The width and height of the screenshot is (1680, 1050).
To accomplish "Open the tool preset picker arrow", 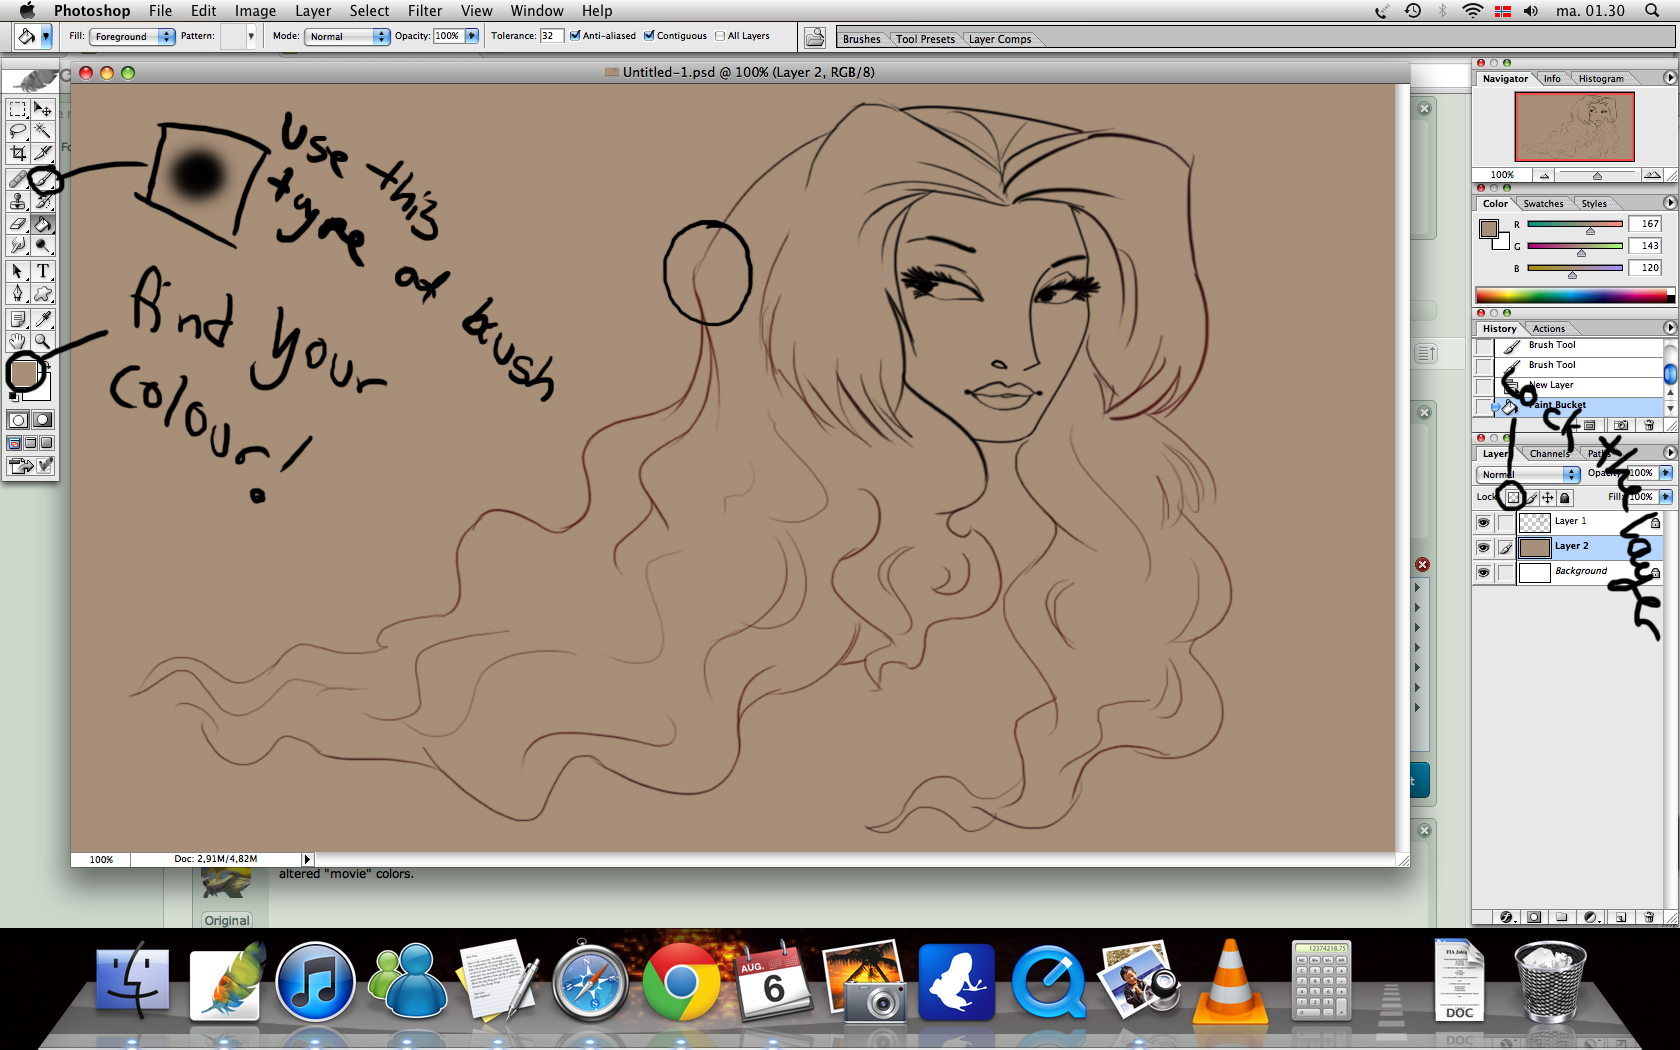I will (46, 37).
